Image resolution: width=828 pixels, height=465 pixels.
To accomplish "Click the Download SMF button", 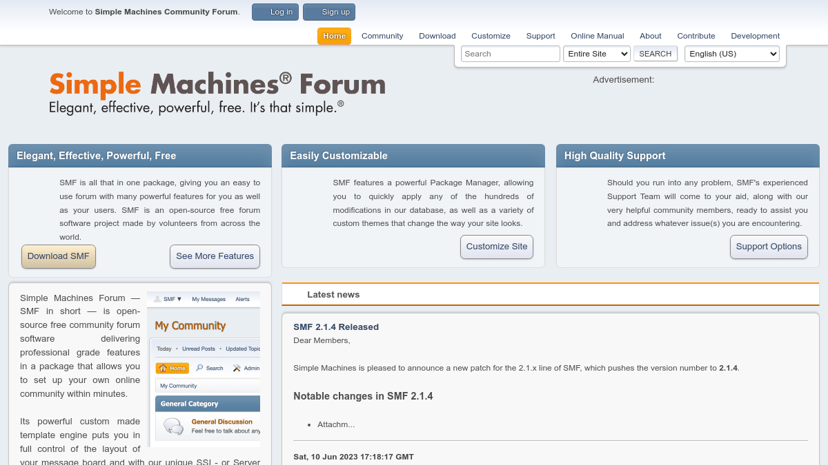I will 58,257.
